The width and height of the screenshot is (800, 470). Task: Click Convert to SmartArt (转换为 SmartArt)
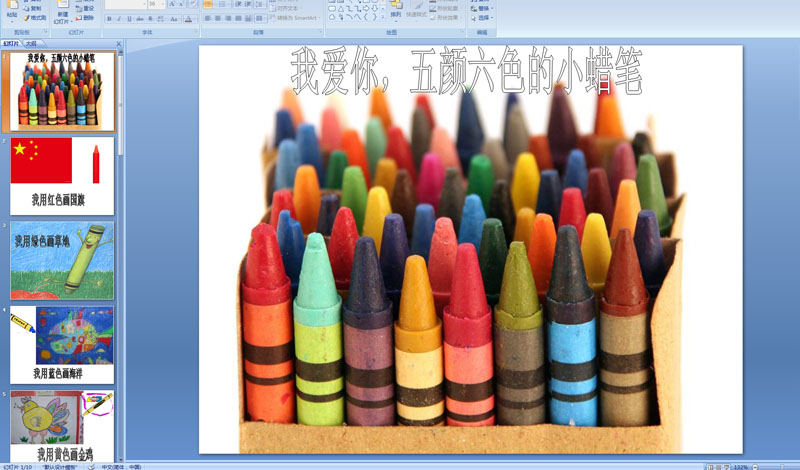[295, 18]
